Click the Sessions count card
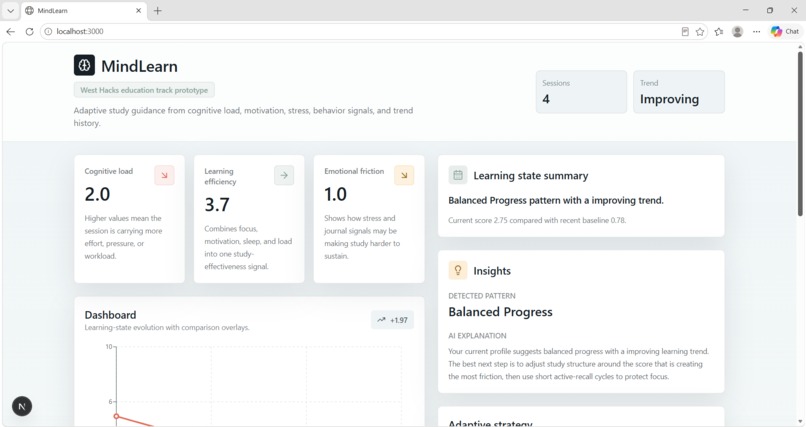The image size is (806, 427). pos(581,91)
